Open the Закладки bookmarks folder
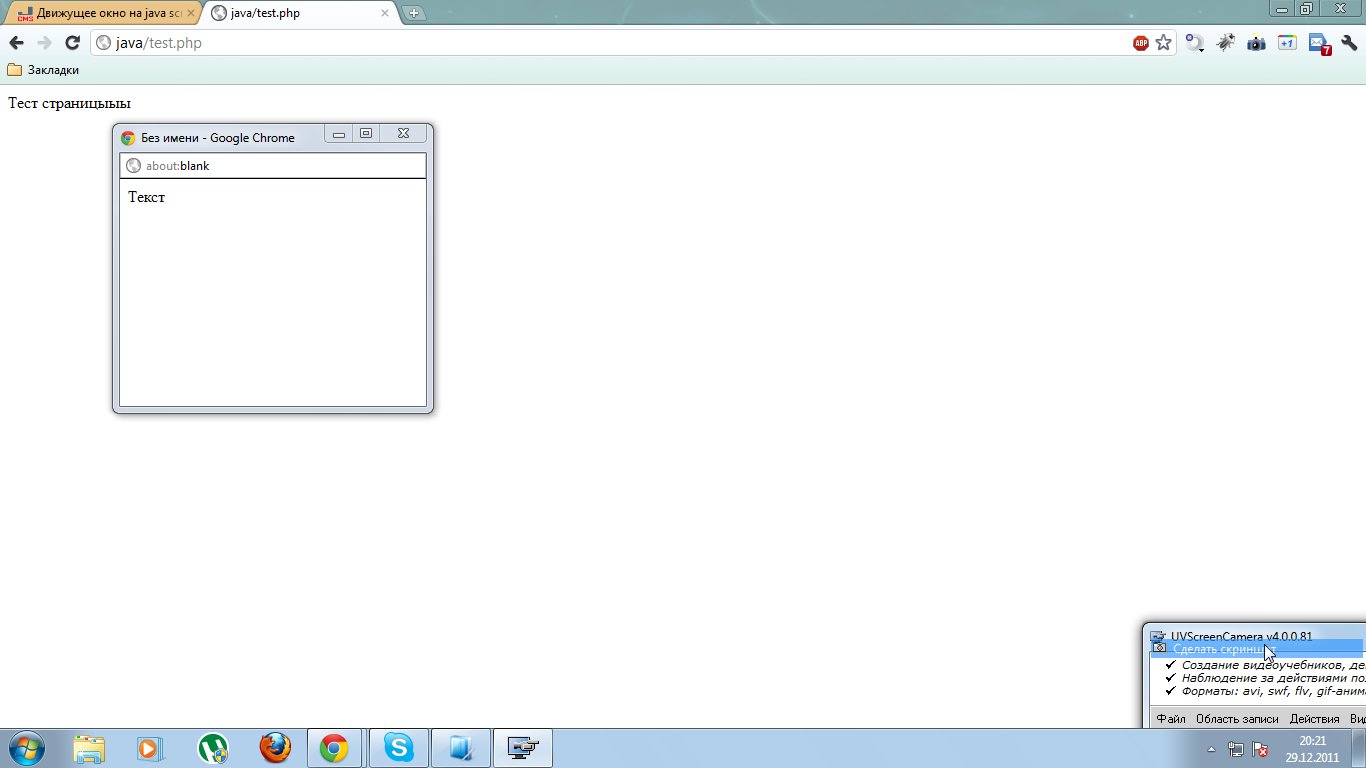This screenshot has height=768, width=1366. (43, 70)
